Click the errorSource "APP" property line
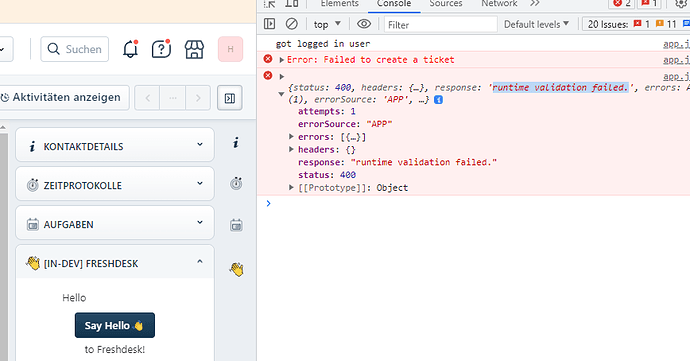 tap(345, 124)
